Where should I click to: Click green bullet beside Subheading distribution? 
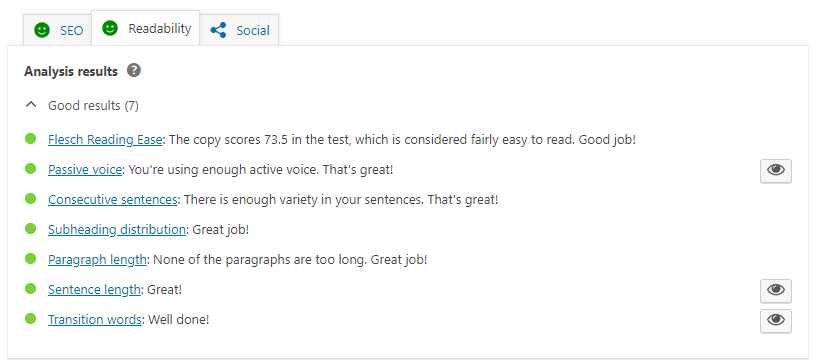click(x=30, y=228)
